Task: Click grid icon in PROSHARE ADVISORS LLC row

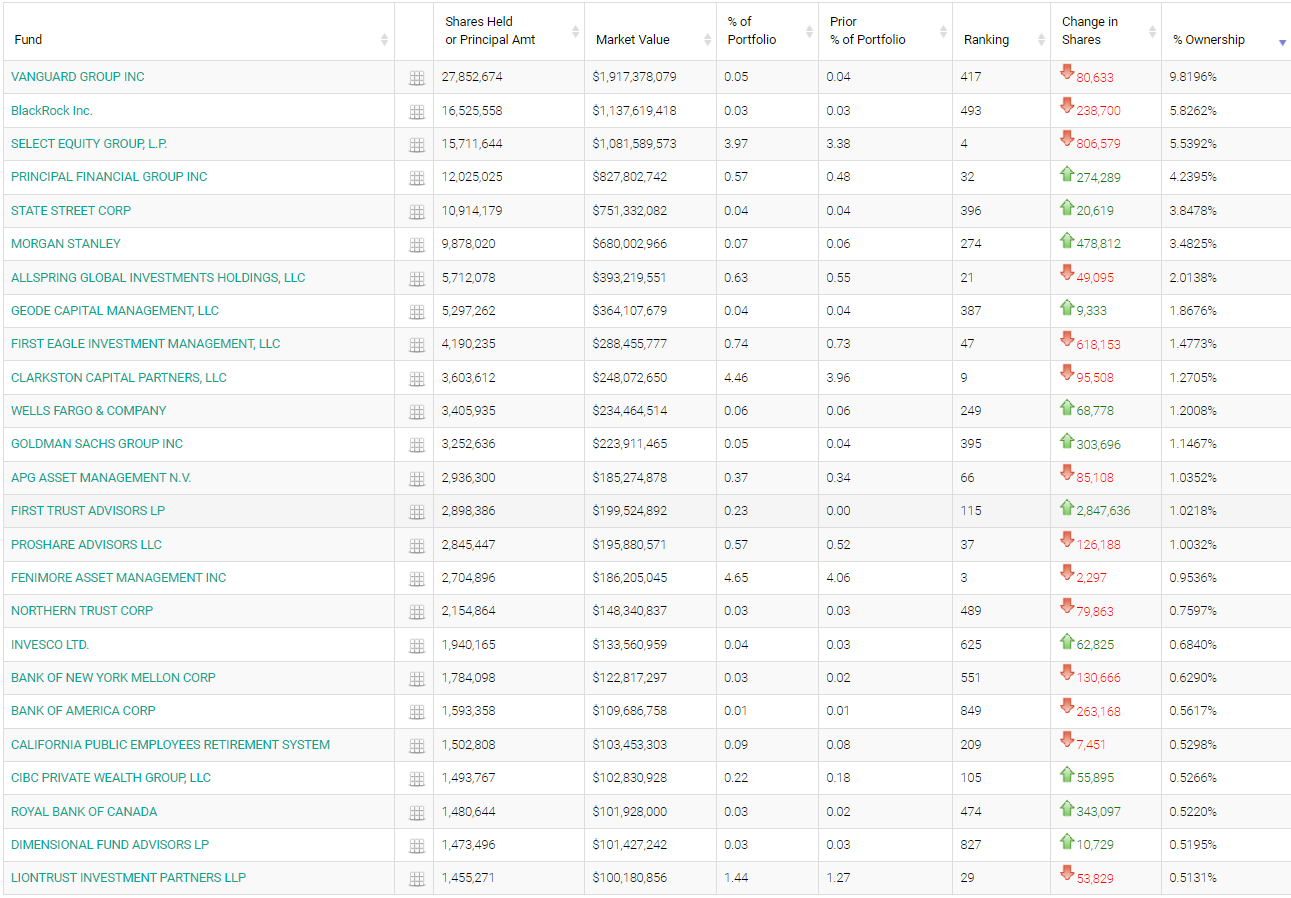Action: (x=417, y=546)
